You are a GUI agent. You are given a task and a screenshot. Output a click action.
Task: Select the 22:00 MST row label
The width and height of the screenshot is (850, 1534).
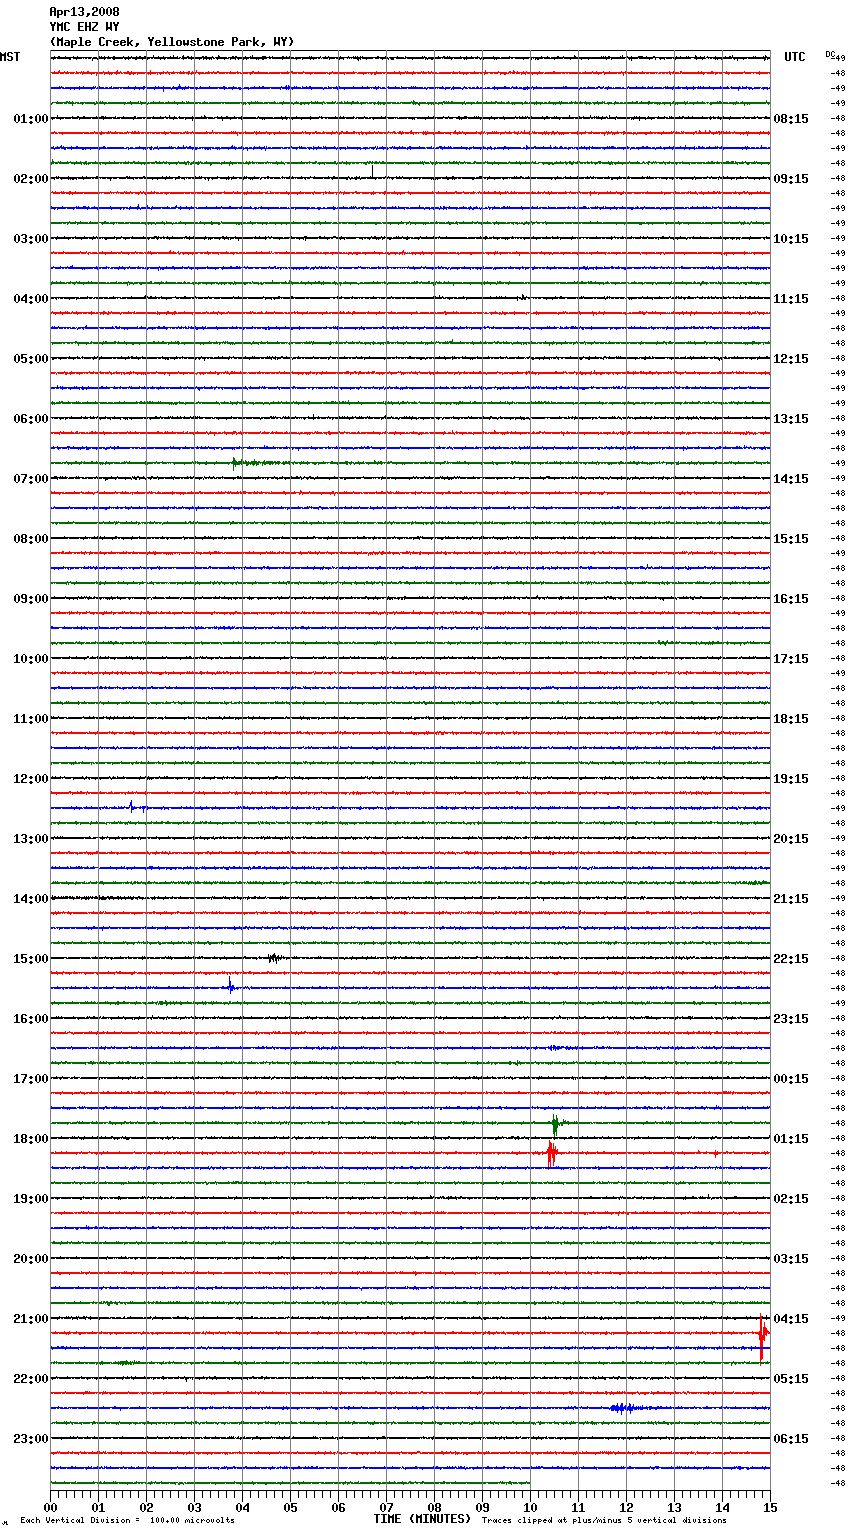pyautogui.click(x=31, y=1379)
